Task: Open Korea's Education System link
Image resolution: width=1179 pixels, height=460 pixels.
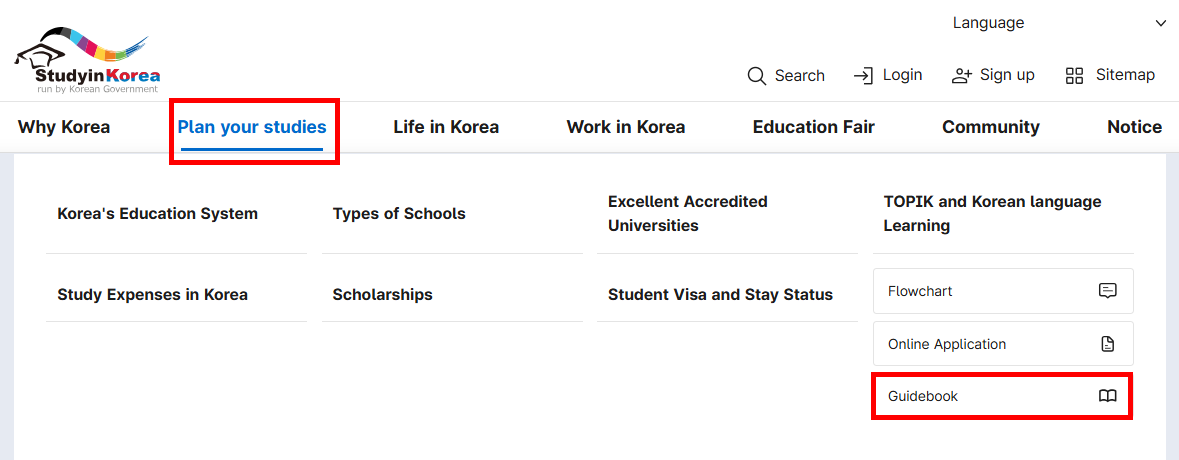Action: [157, 214]
